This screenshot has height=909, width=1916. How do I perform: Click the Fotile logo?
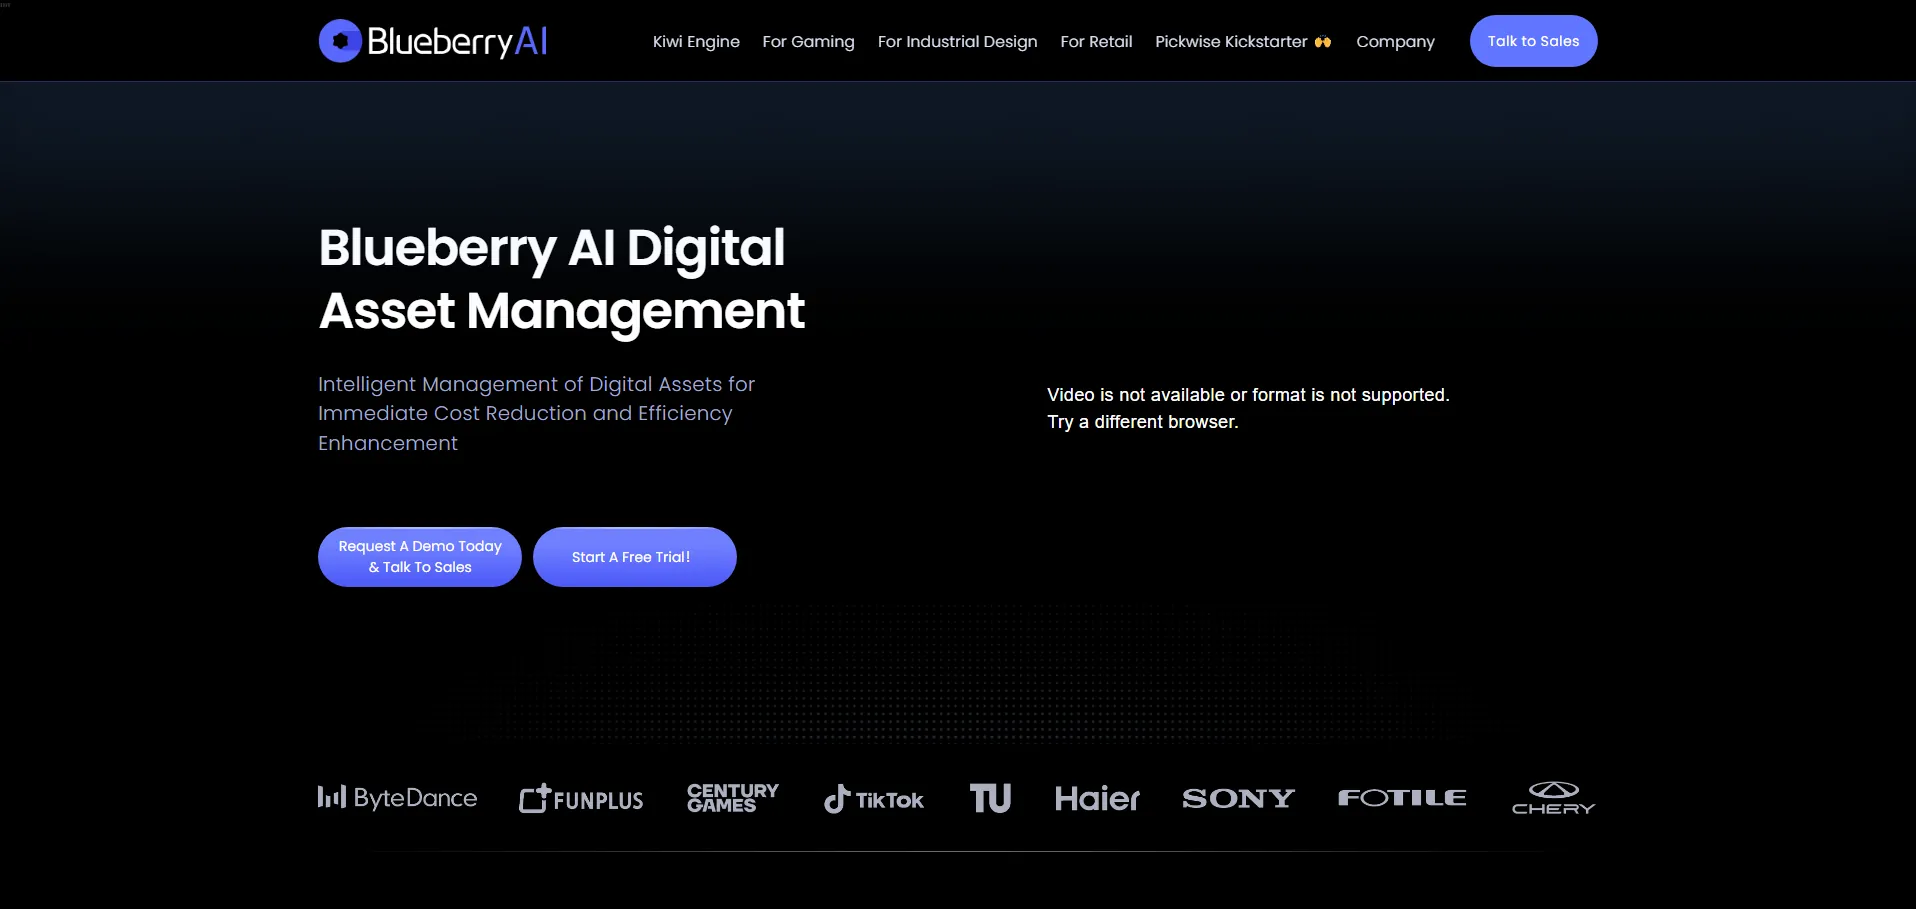[x=1402, y=798]
